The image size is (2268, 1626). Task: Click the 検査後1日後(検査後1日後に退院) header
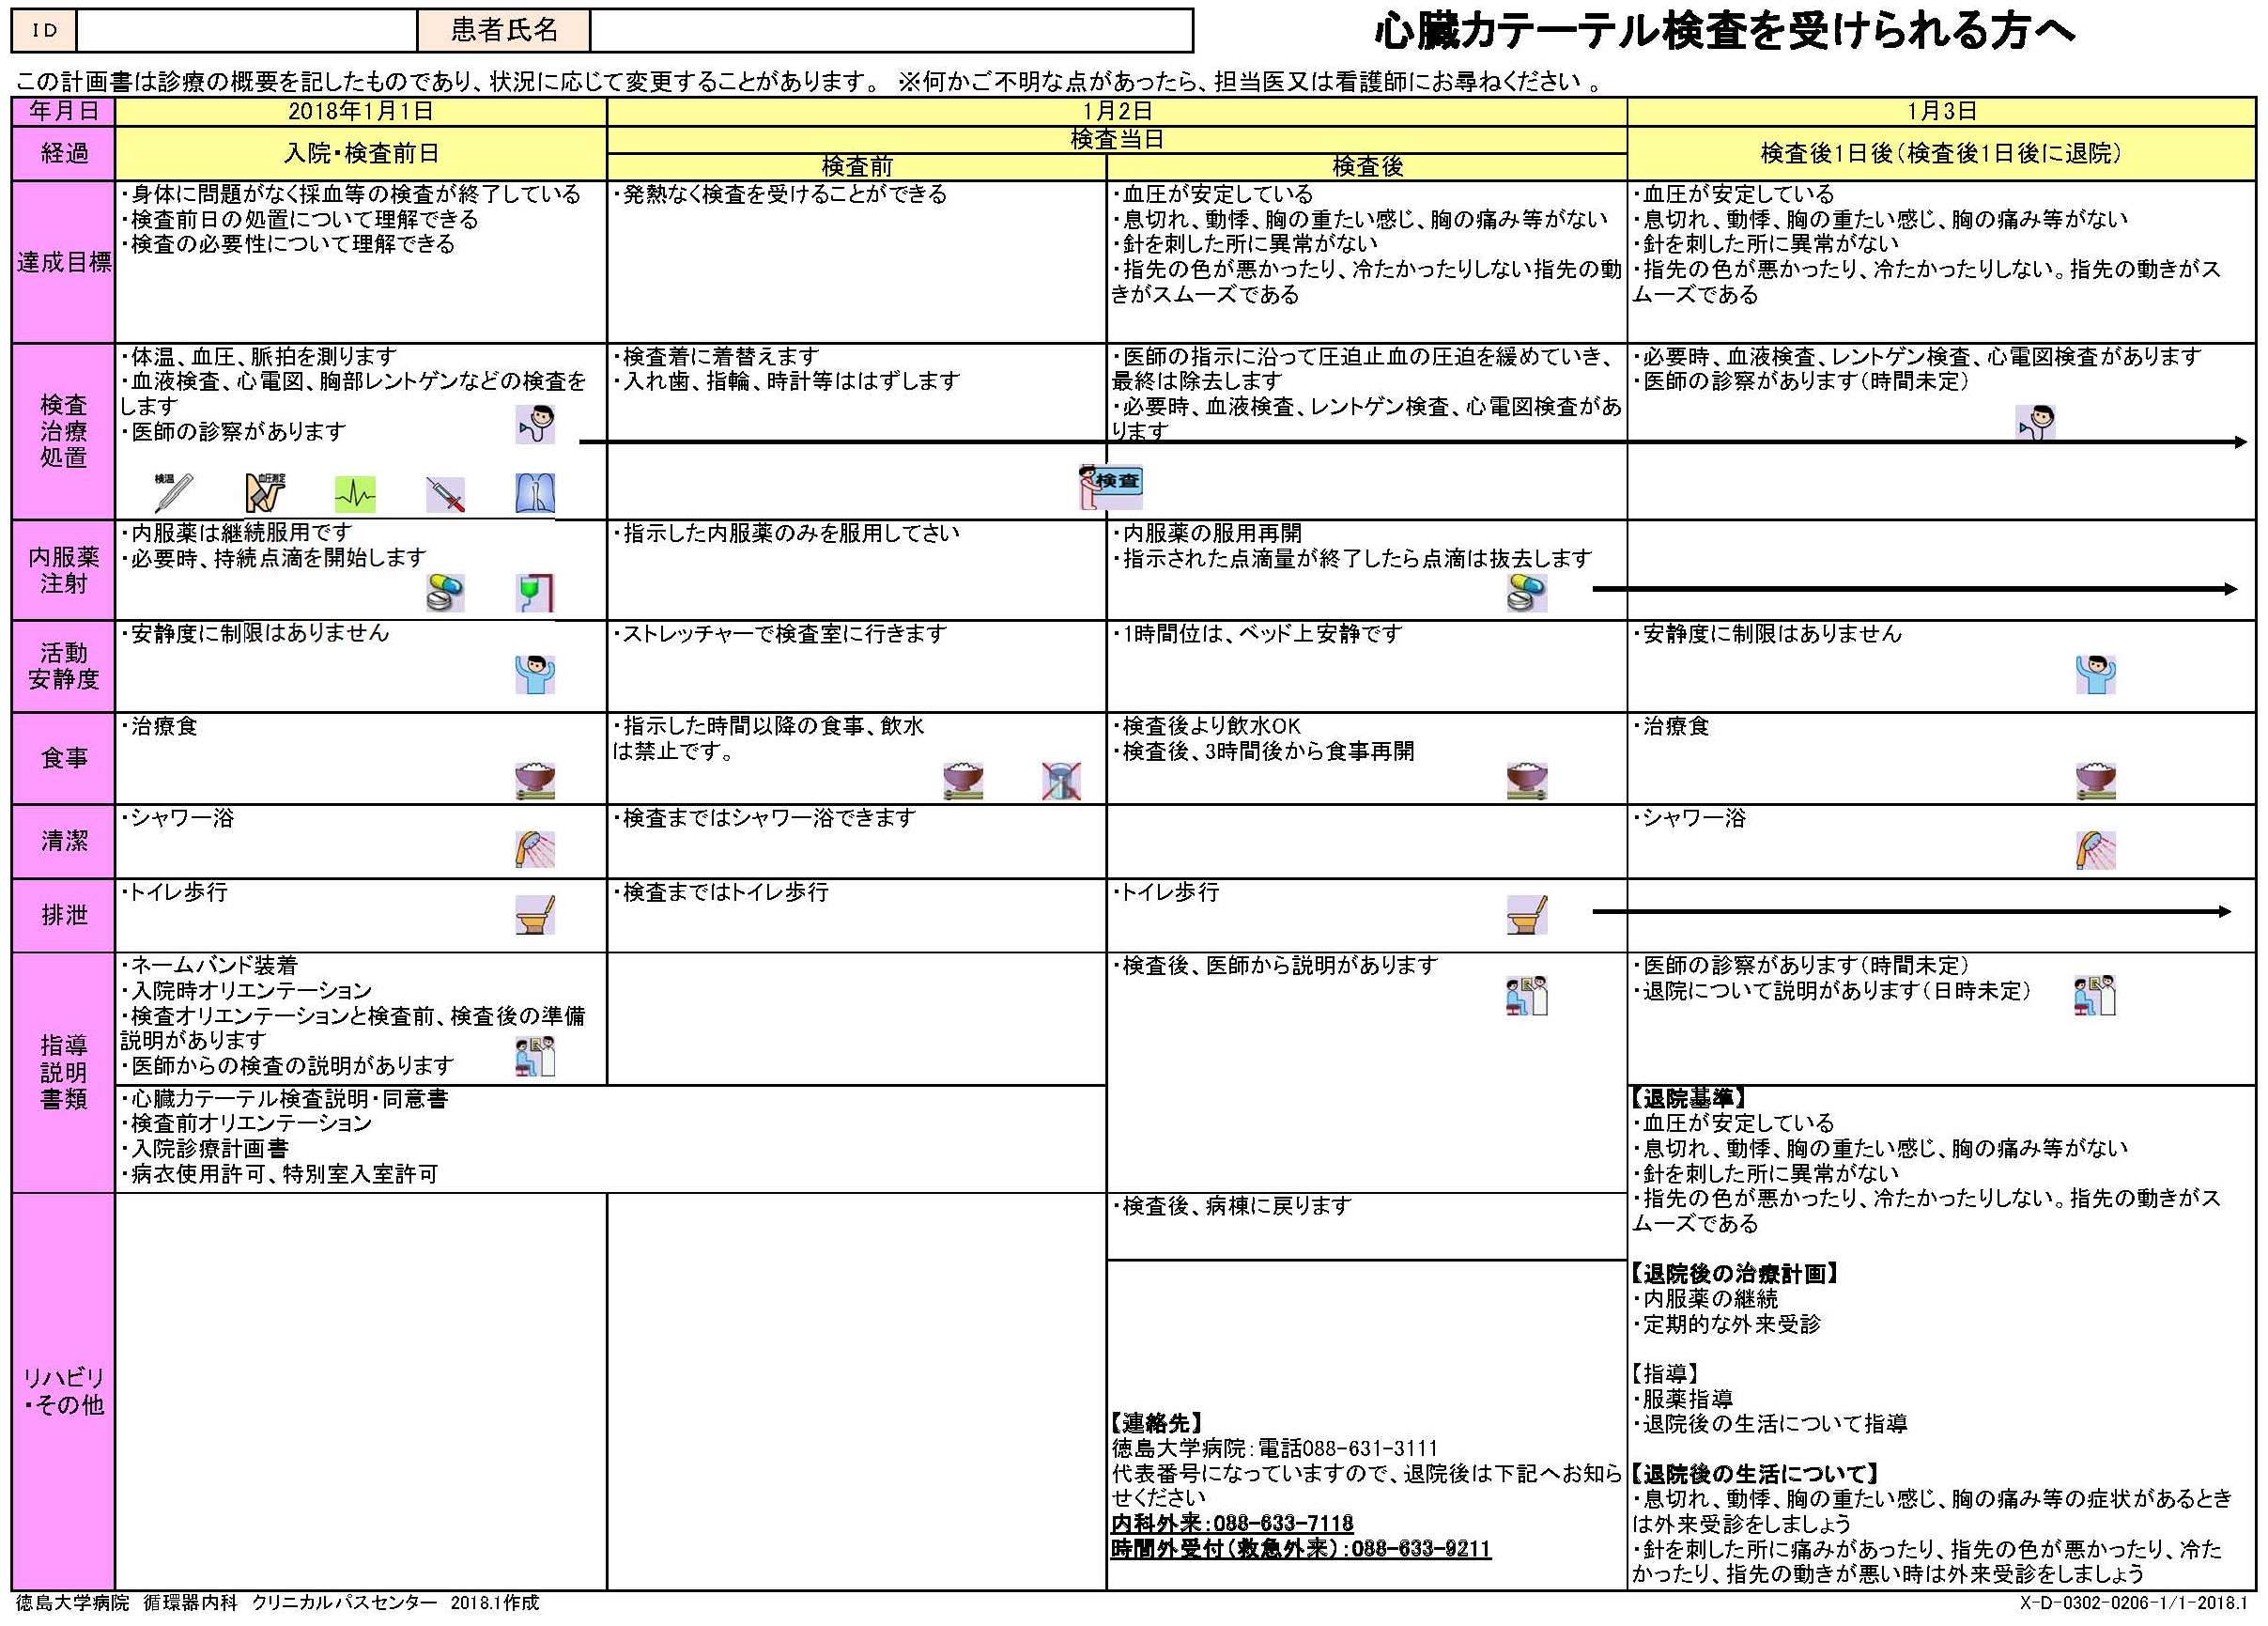[1941, 153]
